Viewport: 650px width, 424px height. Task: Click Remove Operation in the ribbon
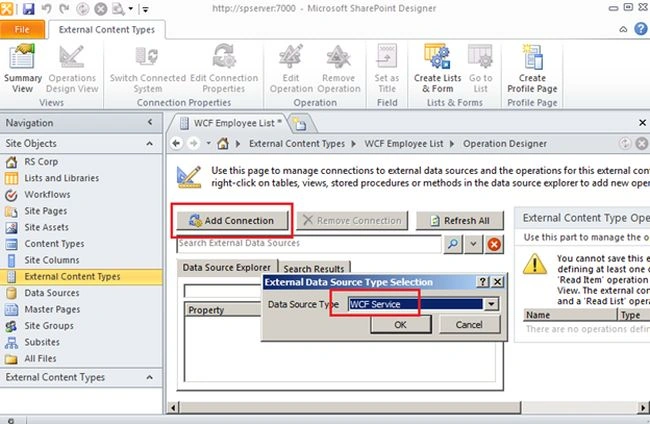pos(339,69)
